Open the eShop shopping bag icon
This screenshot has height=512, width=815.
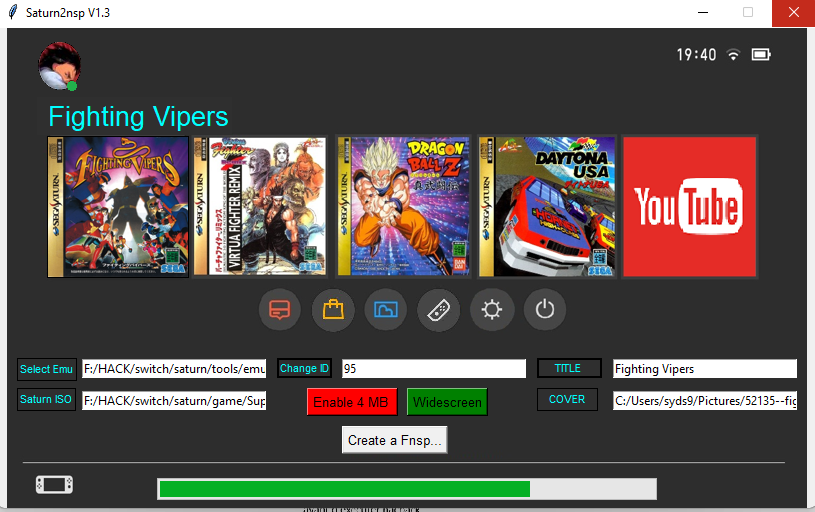click(x=333, y=310)
